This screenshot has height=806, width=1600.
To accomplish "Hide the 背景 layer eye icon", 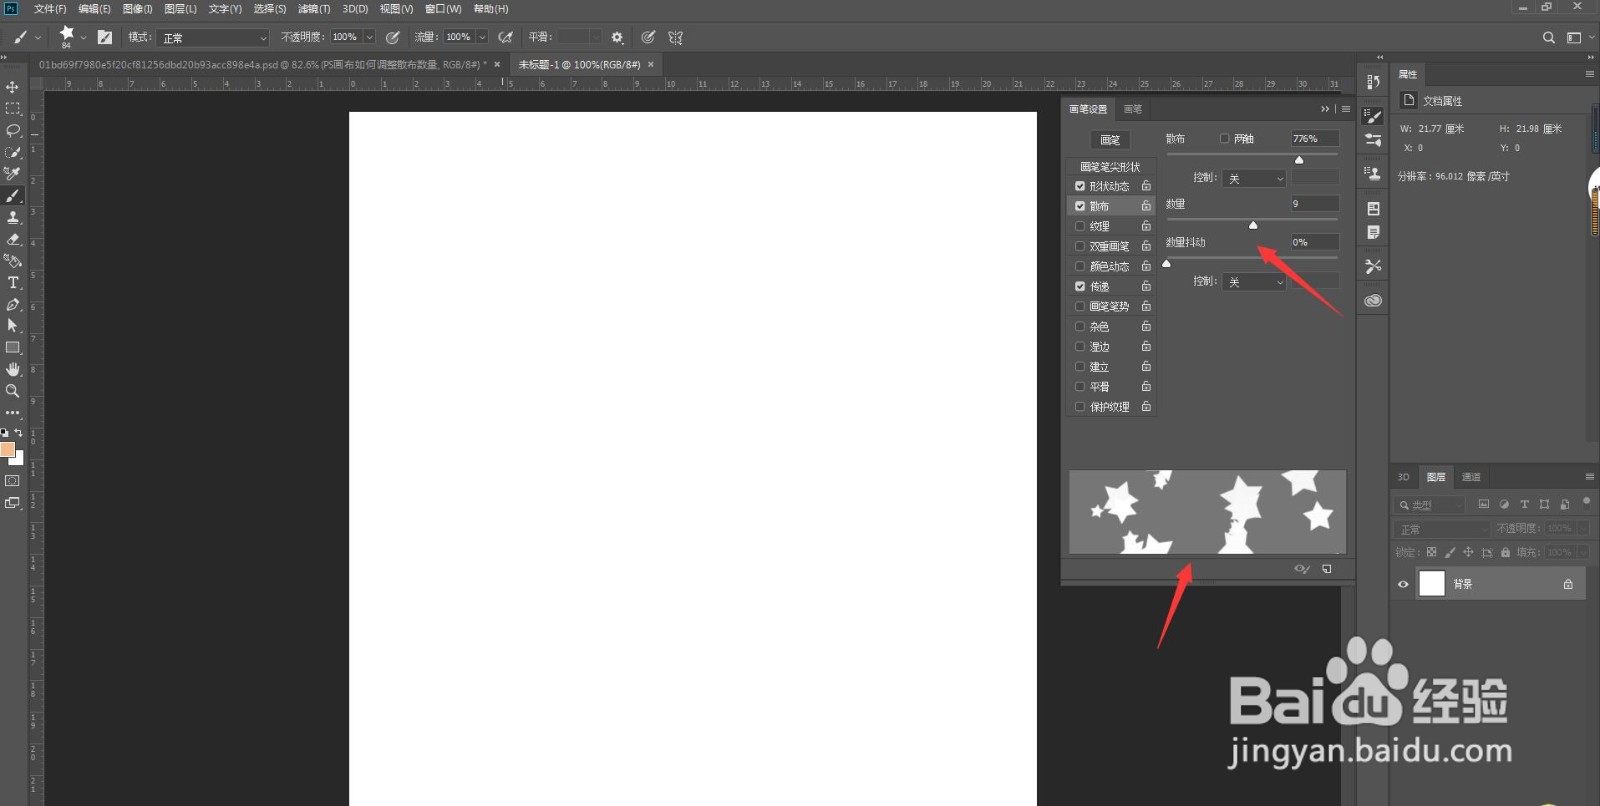I will 1403,584.
